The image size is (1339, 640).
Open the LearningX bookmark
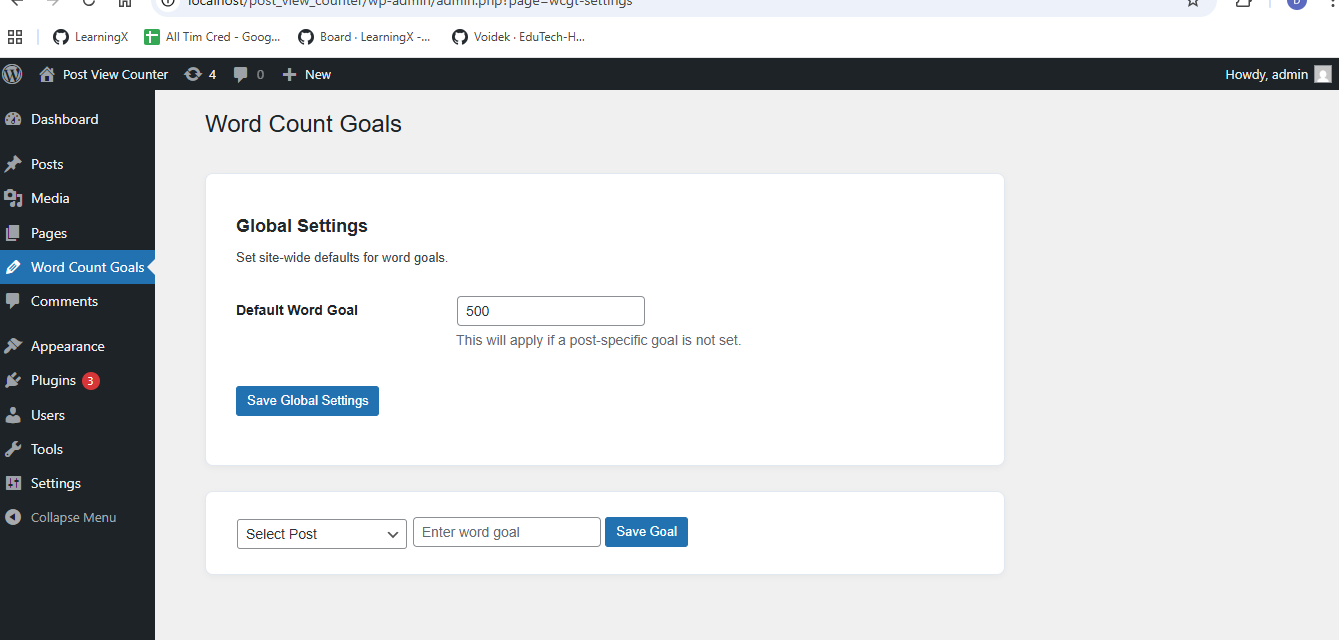coord(90,36)
